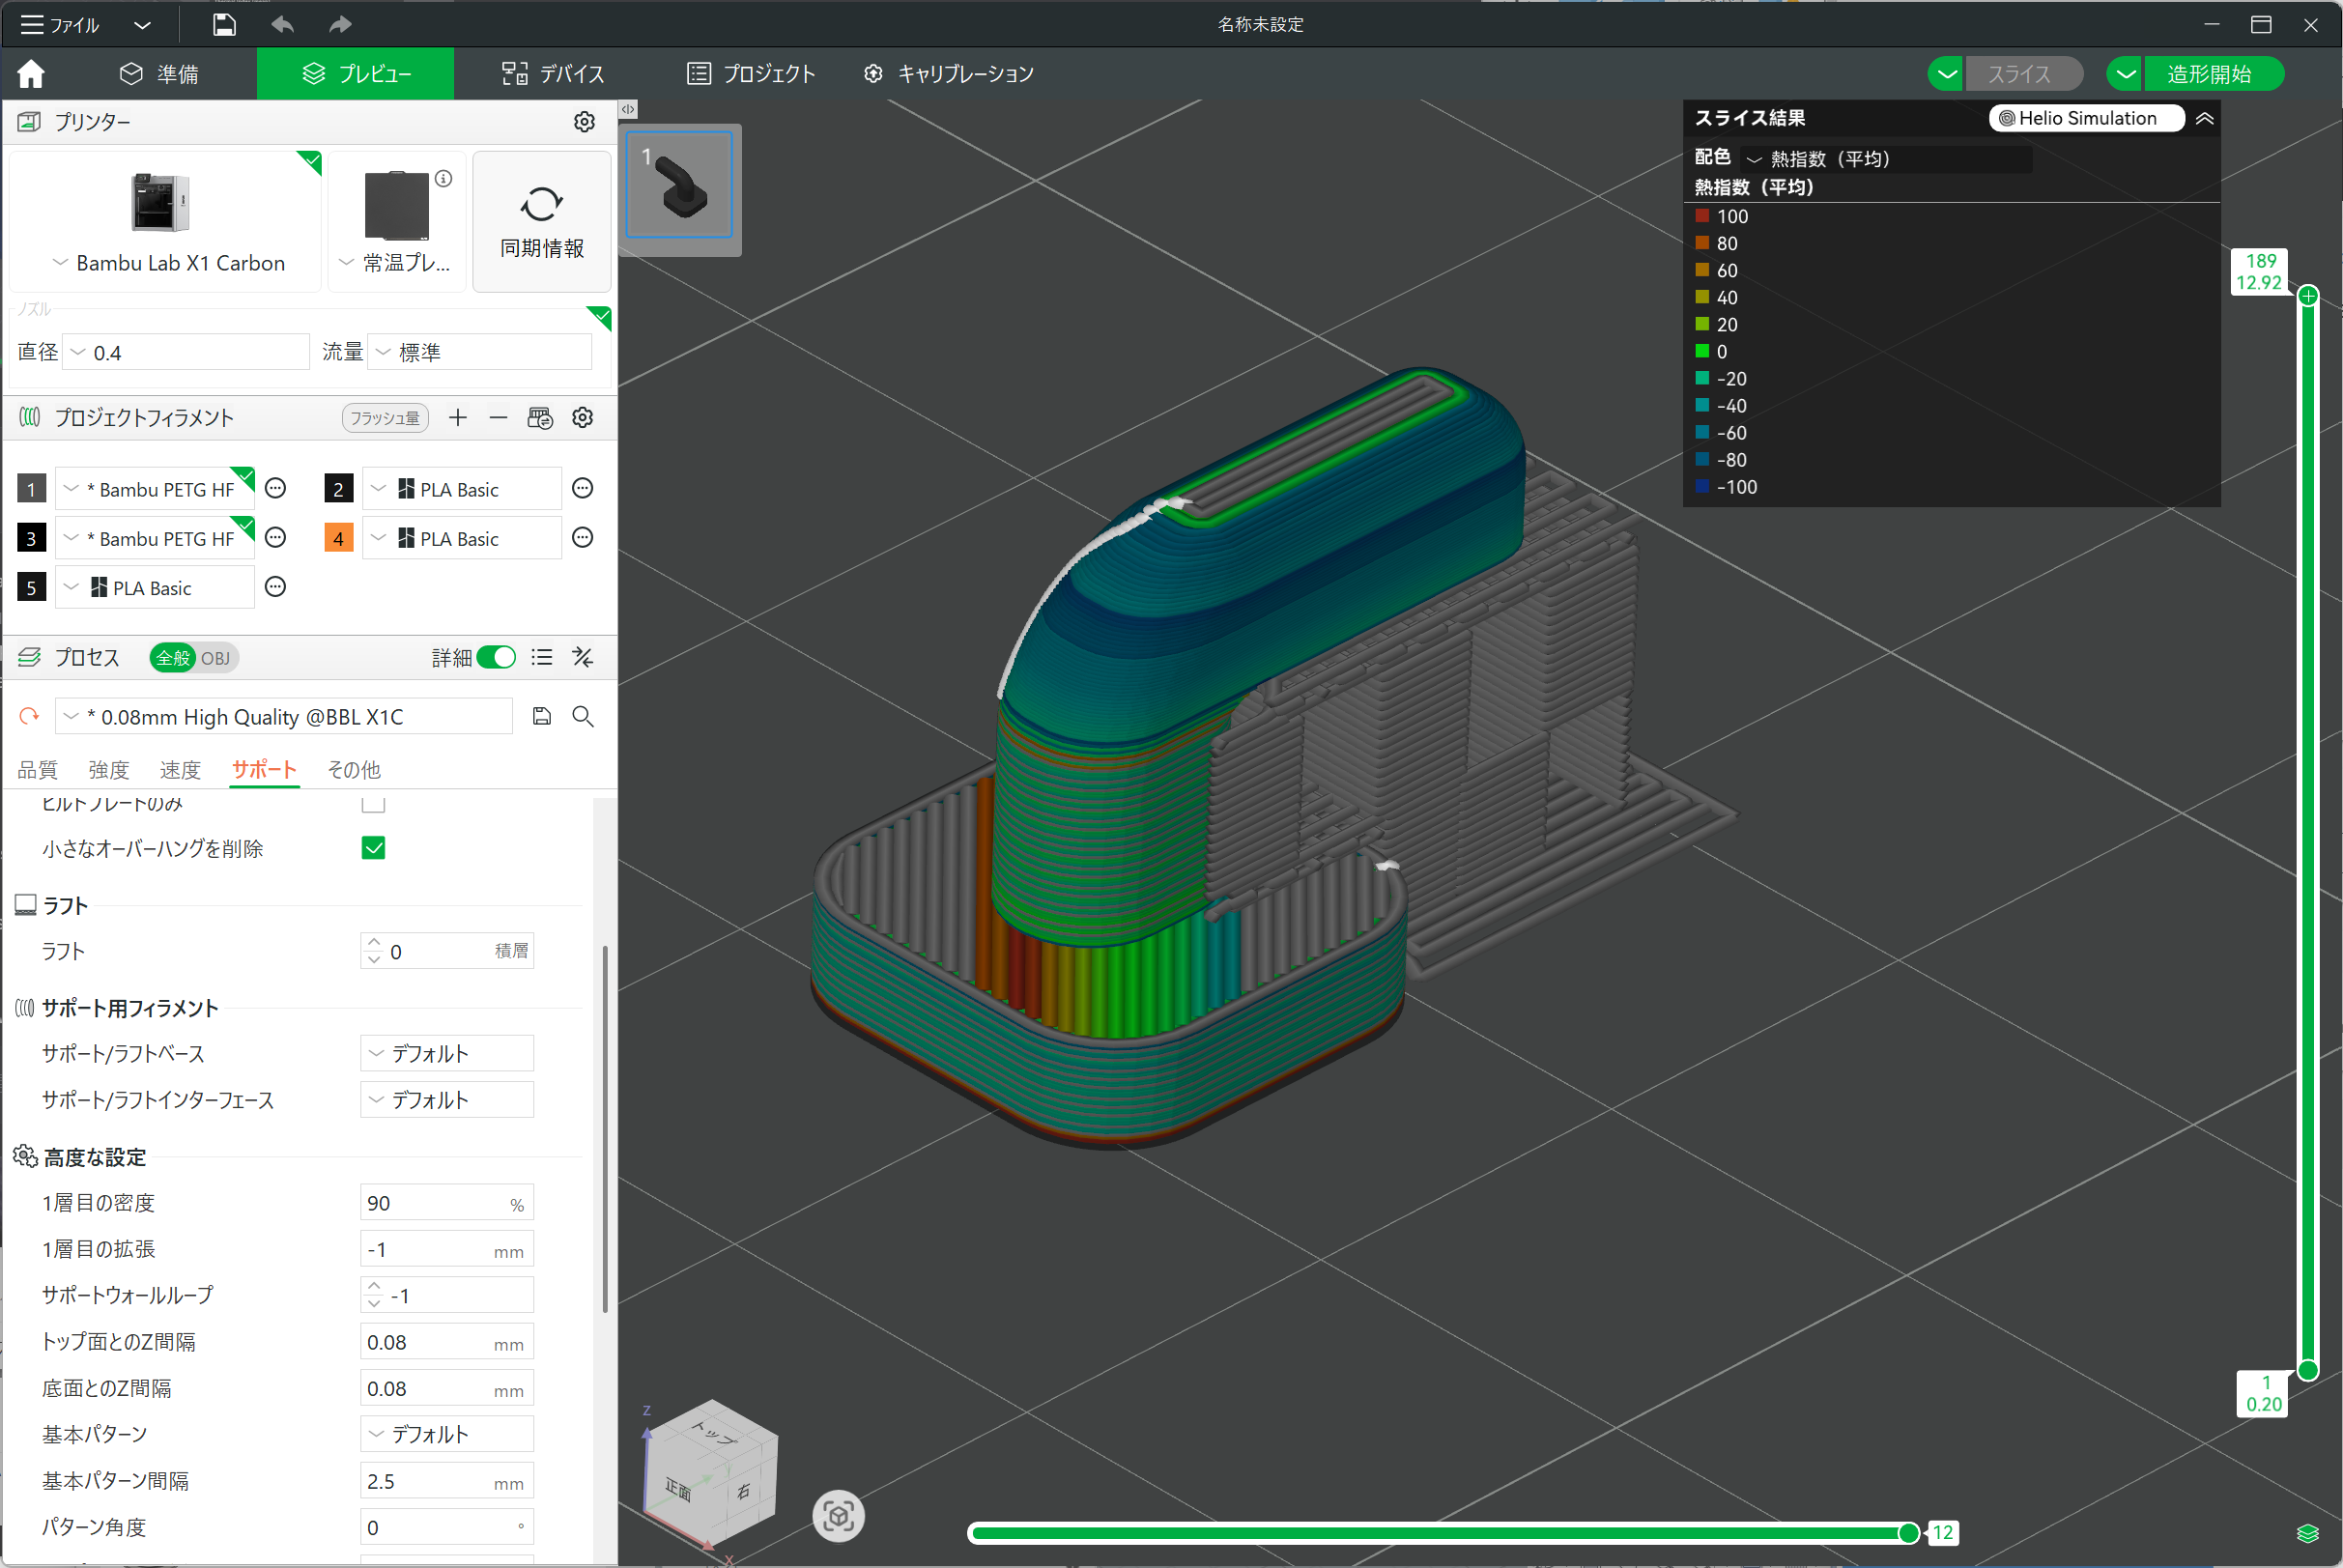
Task: Select plate 1 thumbnail
Action: point(679,185)
